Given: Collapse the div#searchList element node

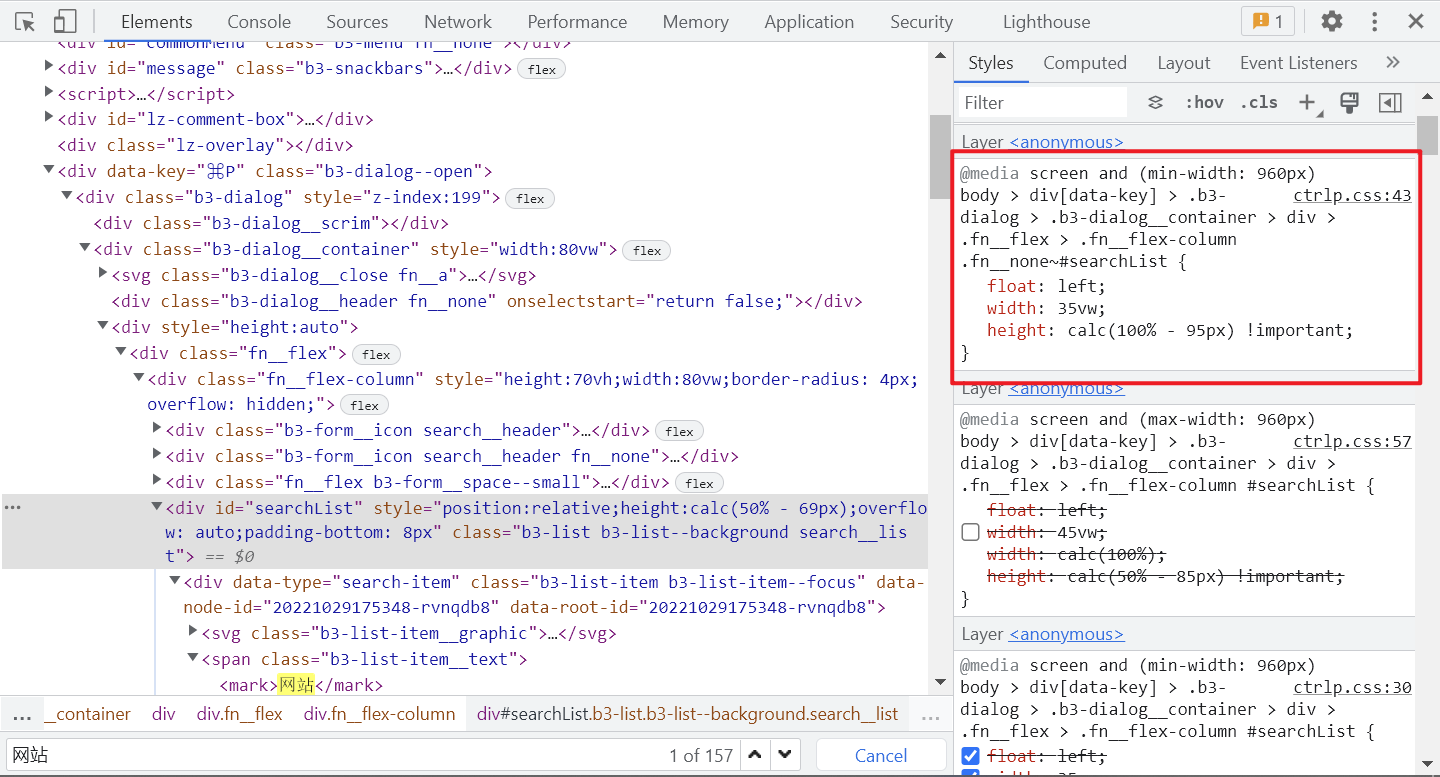Looking at the screenshot, I should (157, 507).
